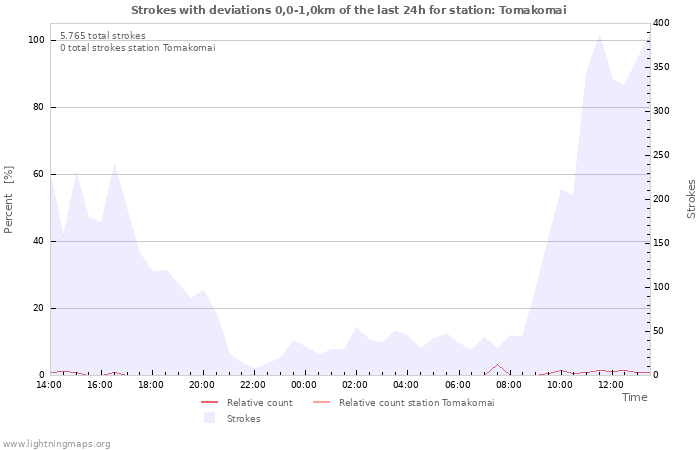Click the 00:00 time axis label

click(304, 385)
